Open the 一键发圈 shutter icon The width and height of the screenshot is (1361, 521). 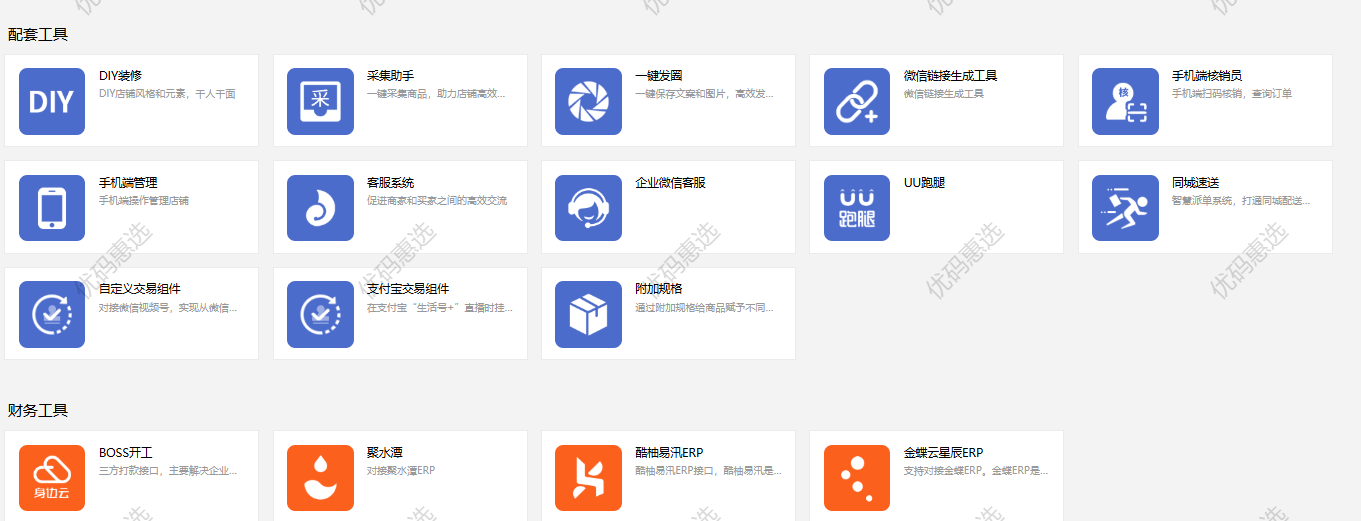tap(588, 101)
